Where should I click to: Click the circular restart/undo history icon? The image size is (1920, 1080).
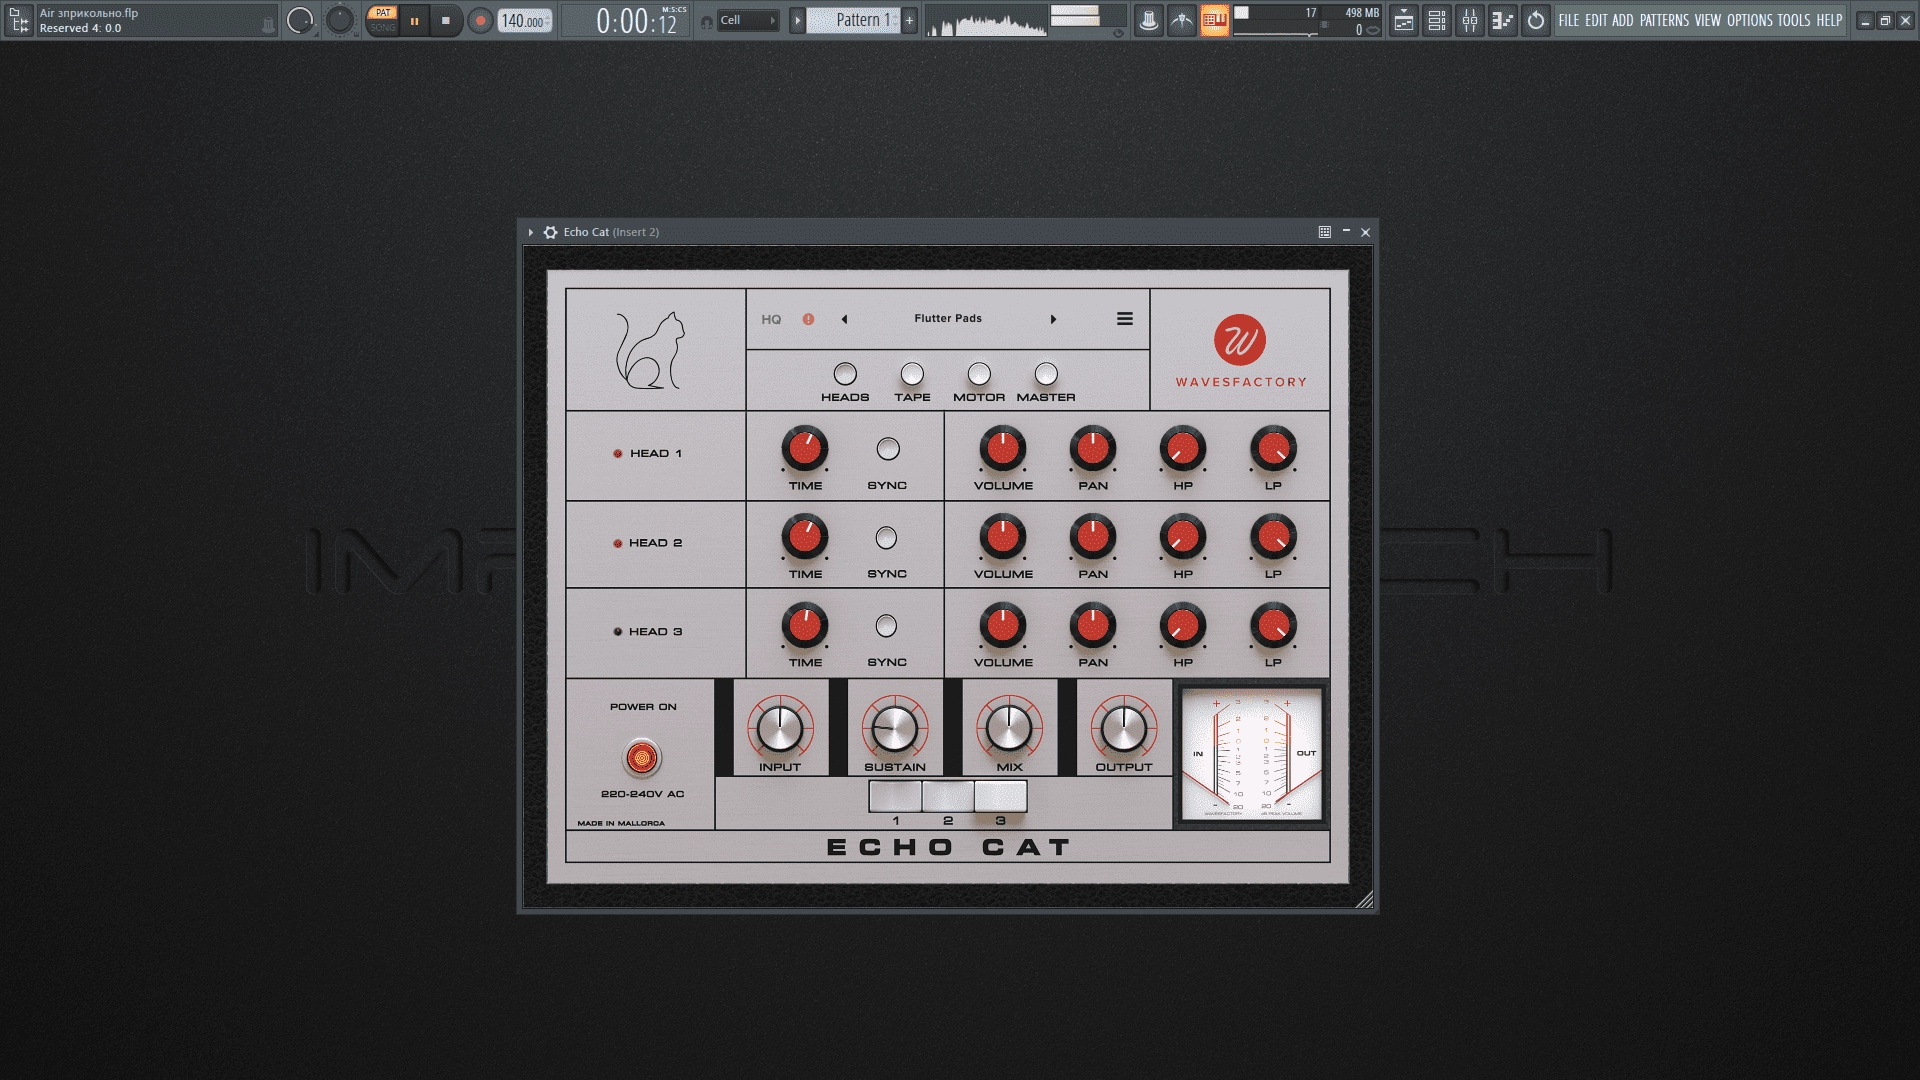pyautogui.click(x=1536, y=20)
